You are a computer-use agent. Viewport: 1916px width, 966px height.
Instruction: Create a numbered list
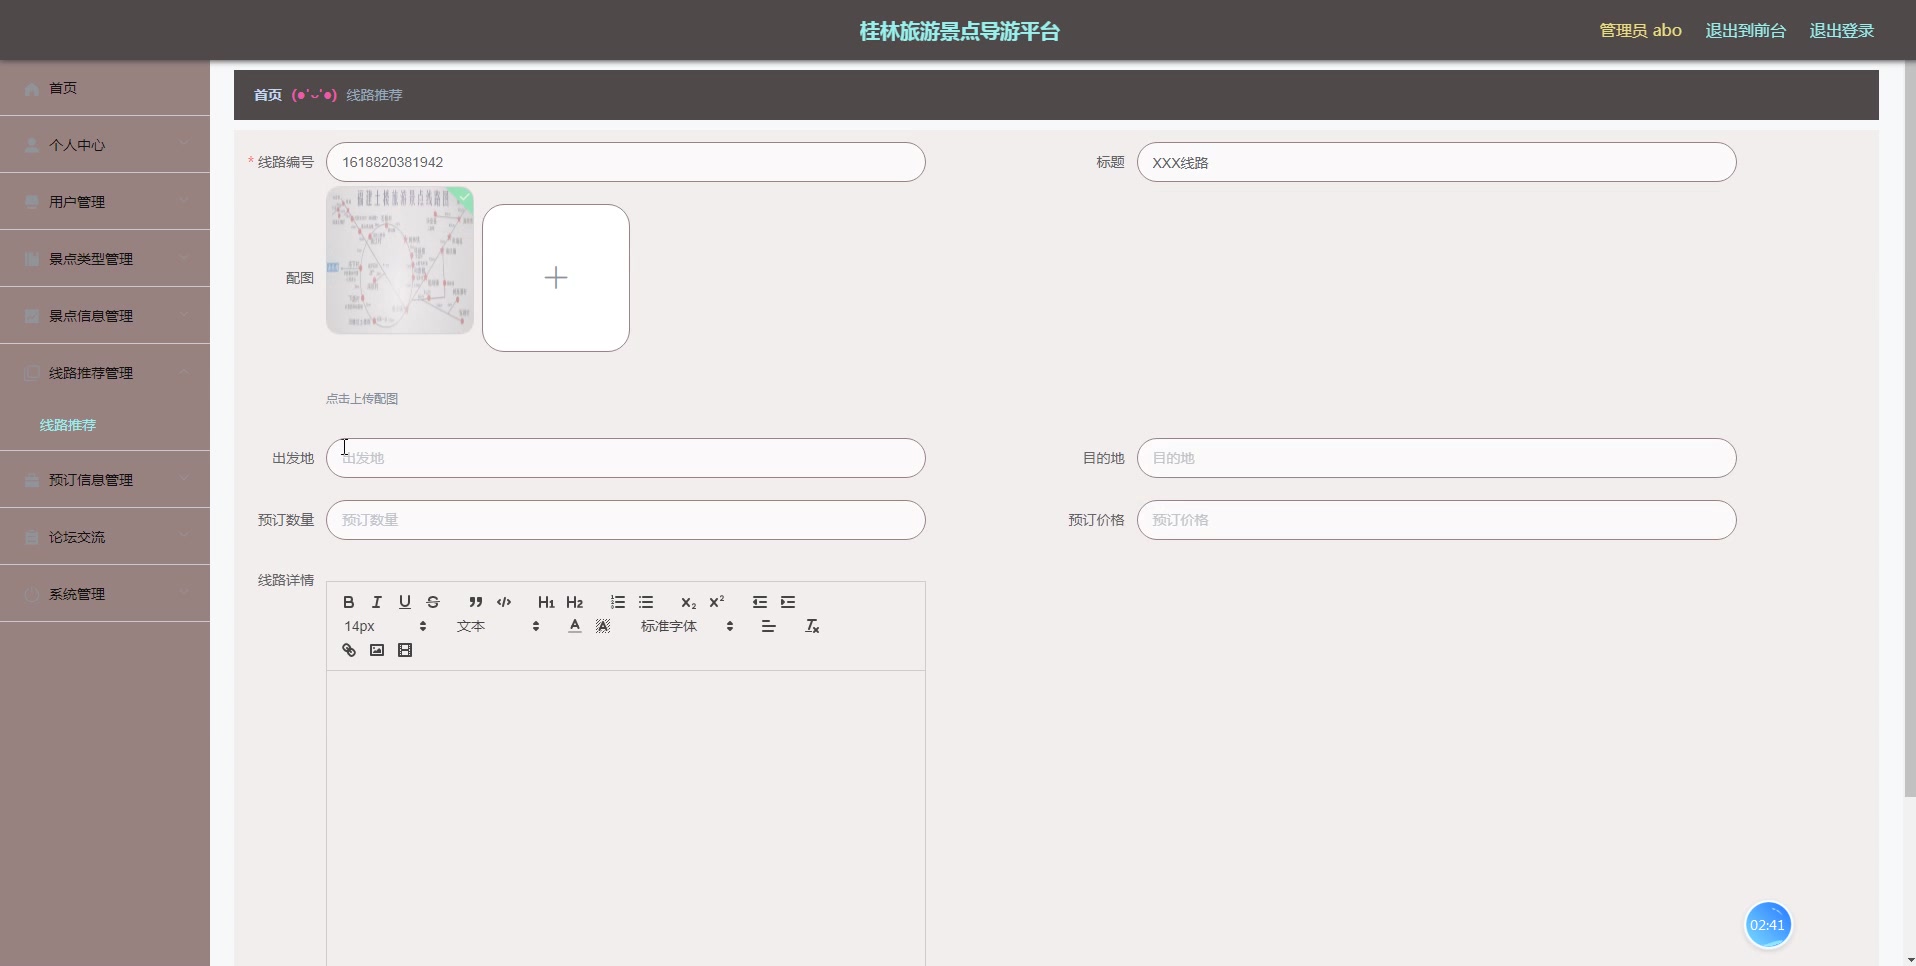(617, 602)
